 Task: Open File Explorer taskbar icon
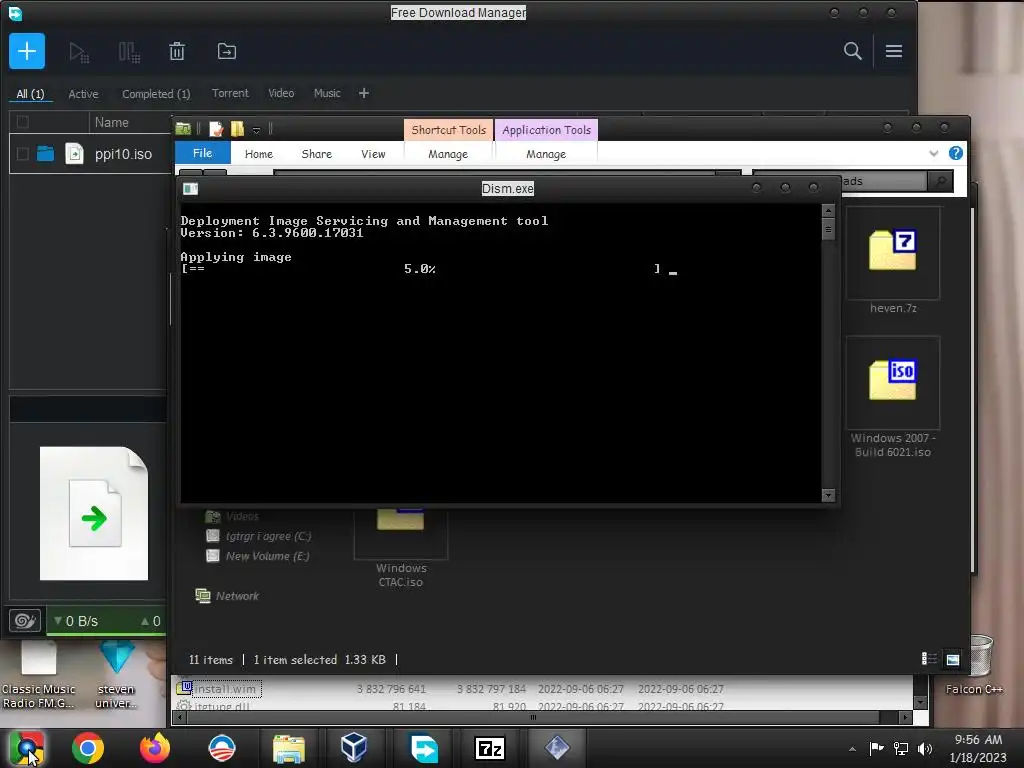tap(289, 748)
